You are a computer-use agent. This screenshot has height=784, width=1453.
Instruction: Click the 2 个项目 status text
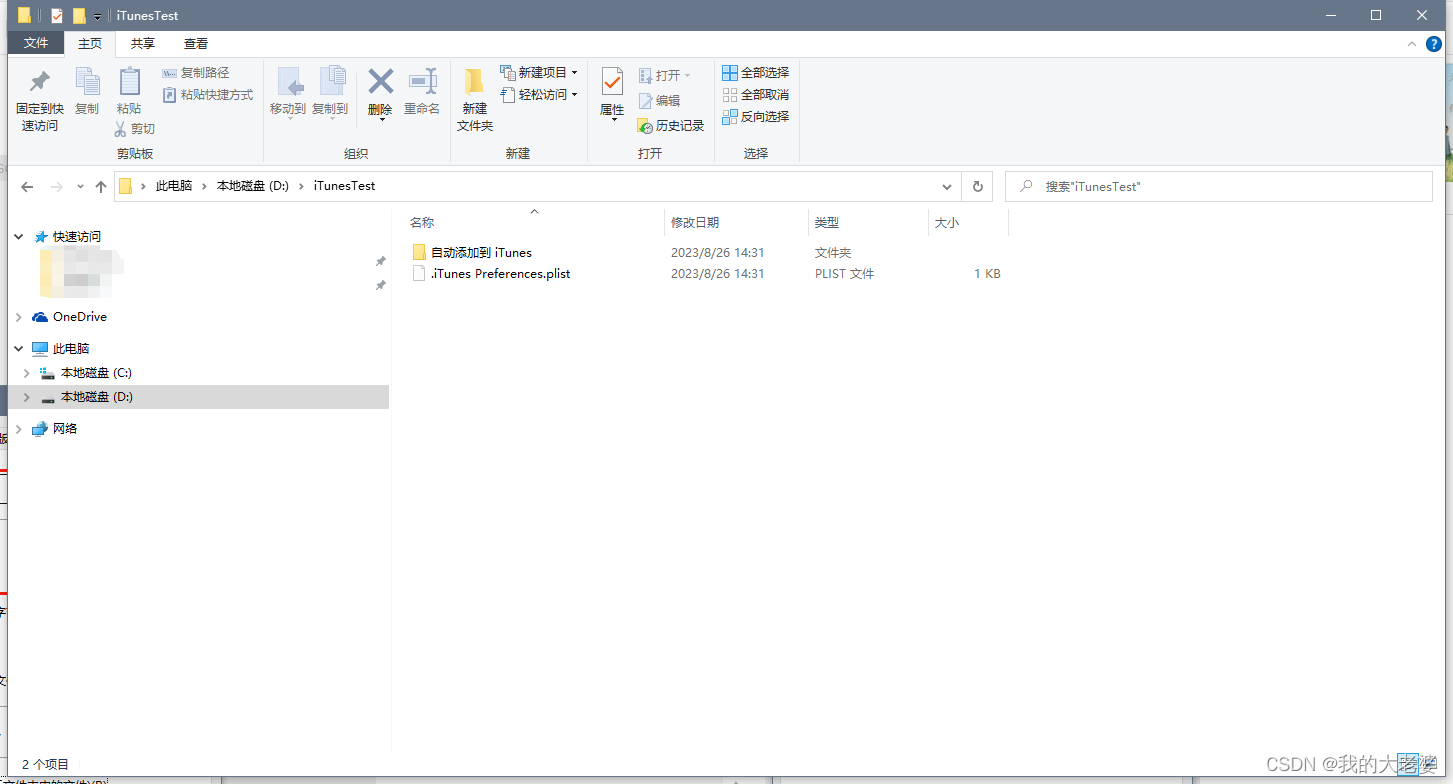pos(45,764)
